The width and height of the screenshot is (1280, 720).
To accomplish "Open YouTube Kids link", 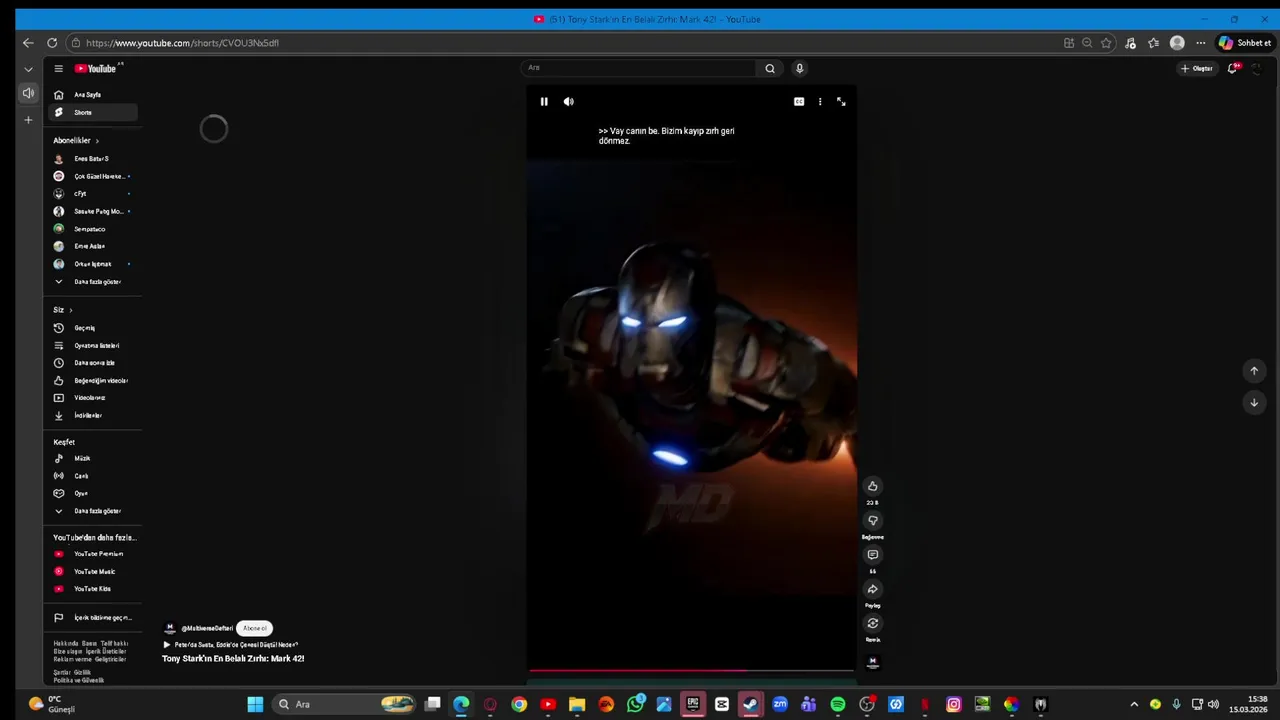I will pos(93,589).
